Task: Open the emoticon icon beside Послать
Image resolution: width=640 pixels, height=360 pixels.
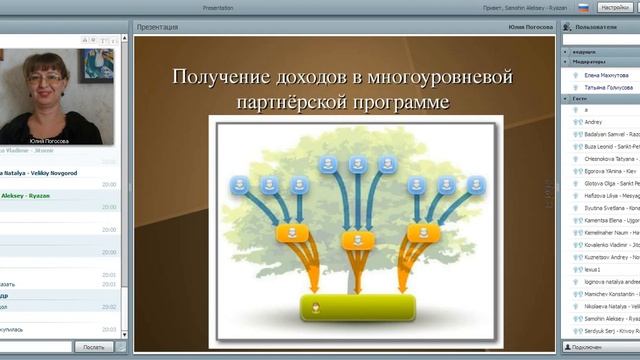Action: click(x=121, y=347)
